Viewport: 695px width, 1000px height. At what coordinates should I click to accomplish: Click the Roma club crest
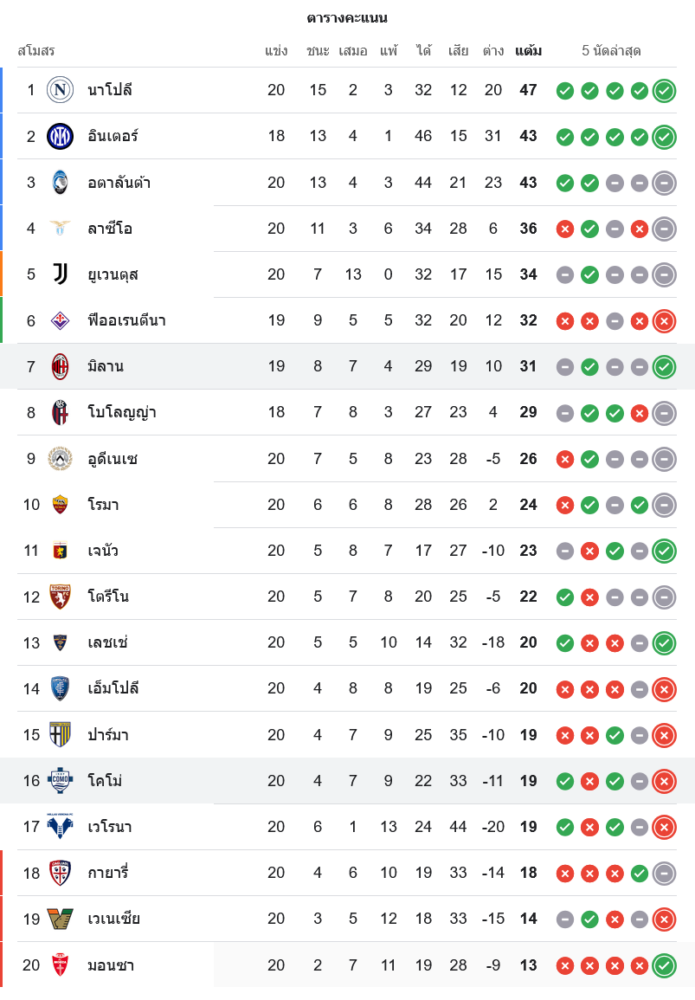(x=61, y=504)
